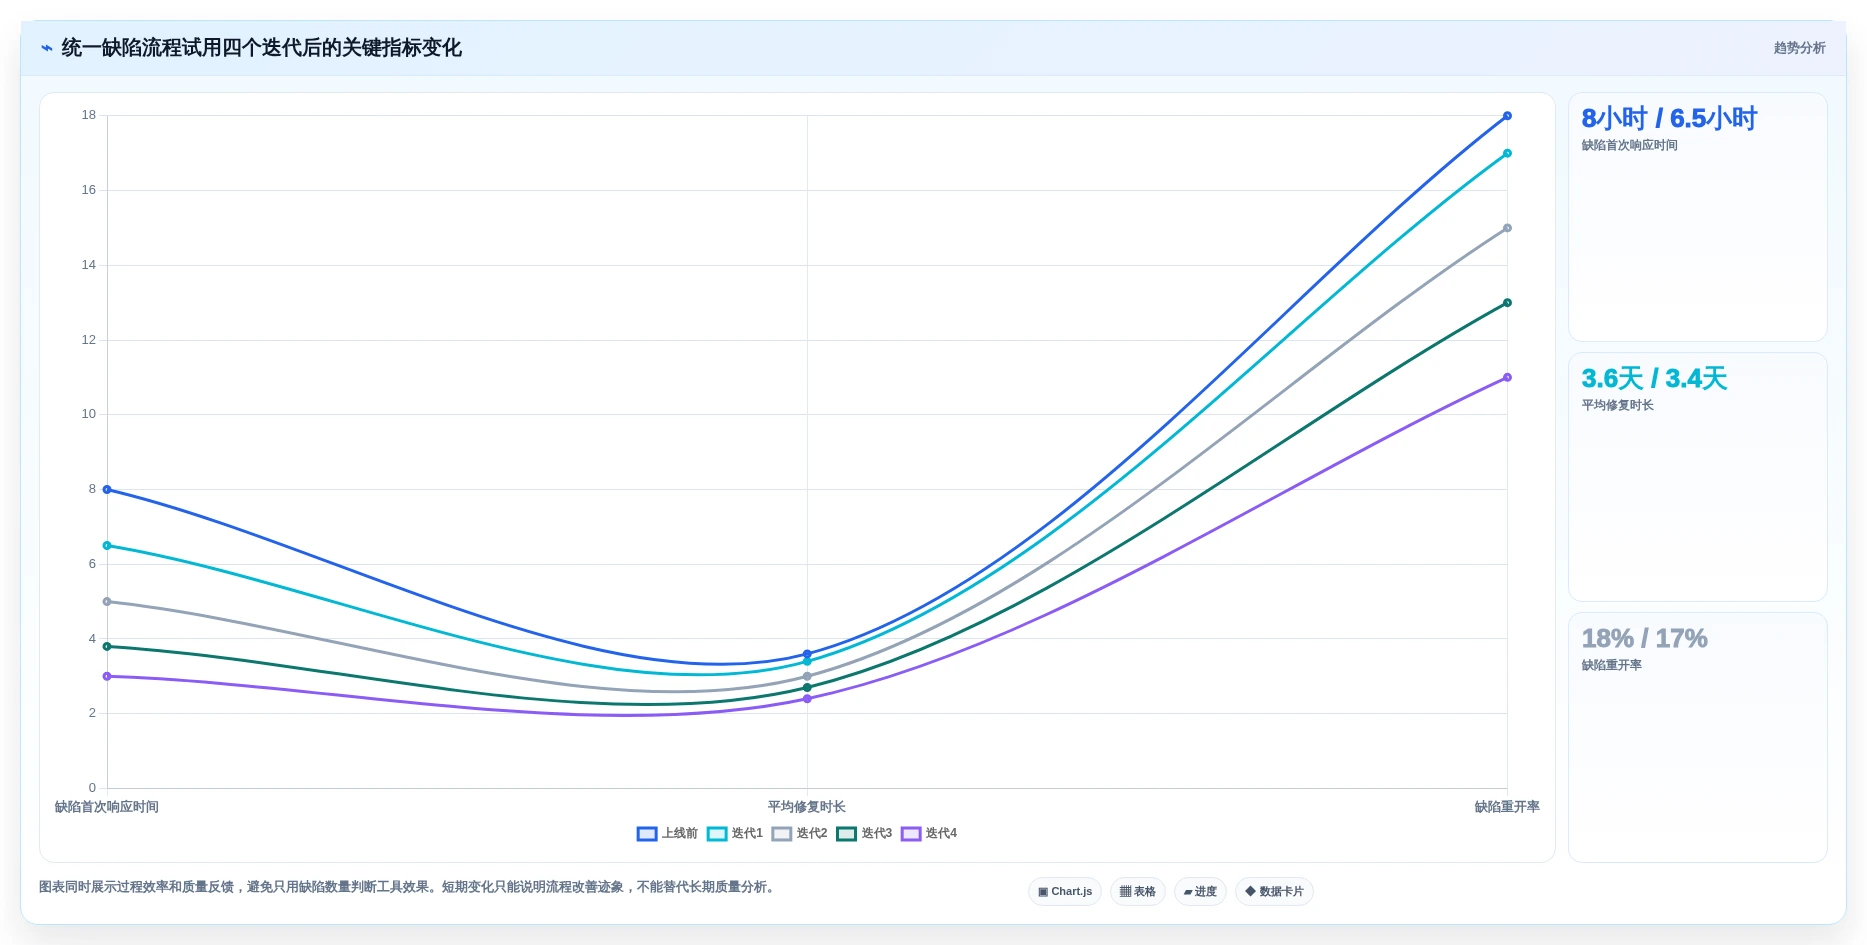Viewport: 1867px width, 945px height.
Task: Click the 迭代2 data point at 缺陷重开率
Action: click(x=1507, y=228)
